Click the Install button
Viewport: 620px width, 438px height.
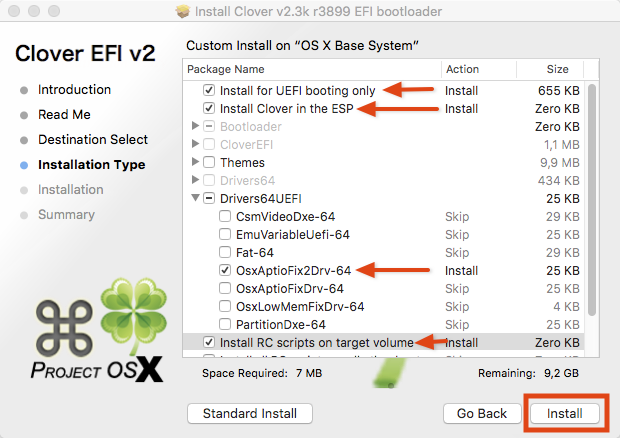point(564,413)
